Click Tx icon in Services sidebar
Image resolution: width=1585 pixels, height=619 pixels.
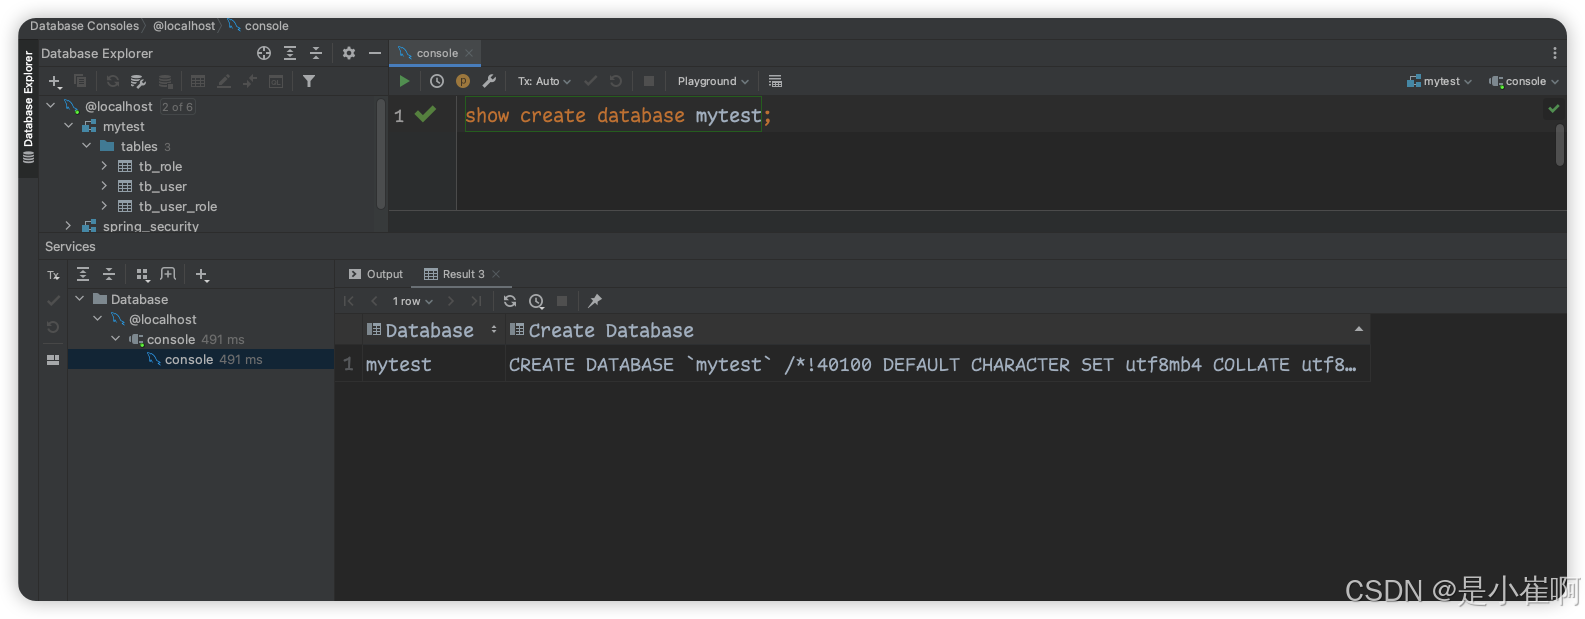pos(53,275)
